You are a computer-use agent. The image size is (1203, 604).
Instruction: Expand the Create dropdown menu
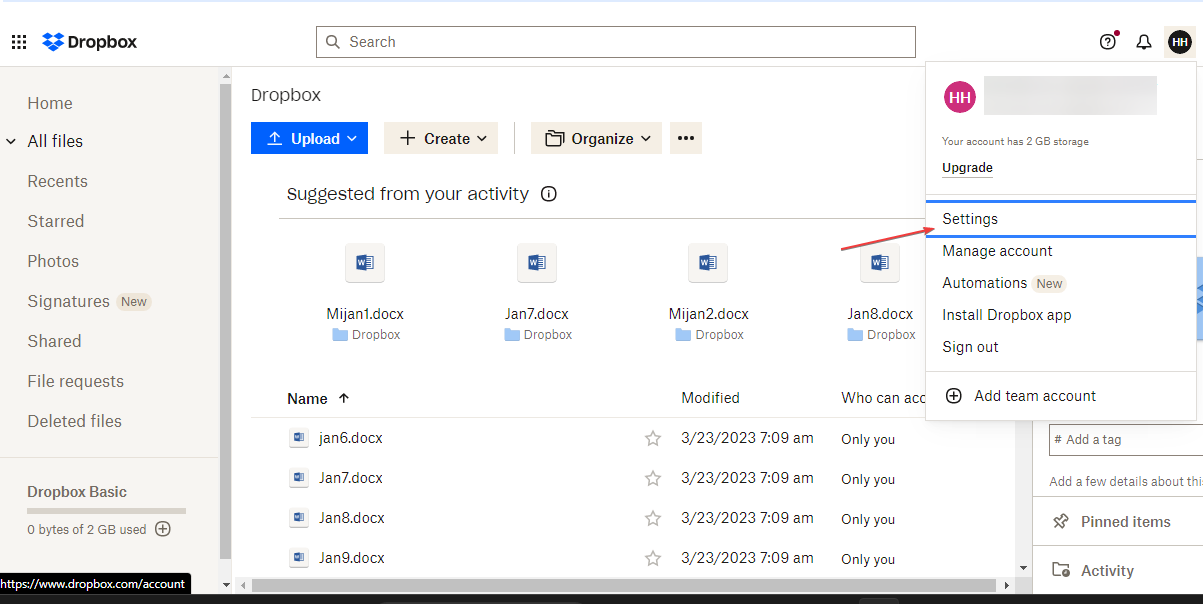(441, 139)
